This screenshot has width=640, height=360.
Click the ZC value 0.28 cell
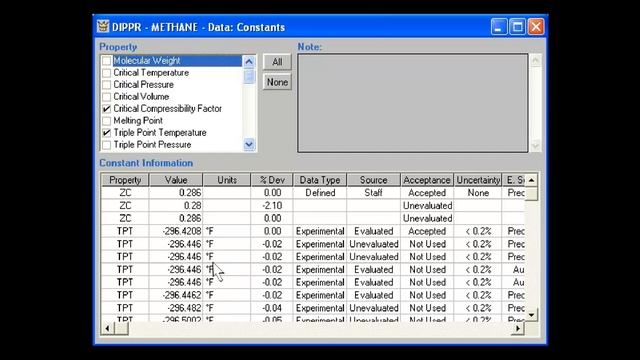coord(176,205)
